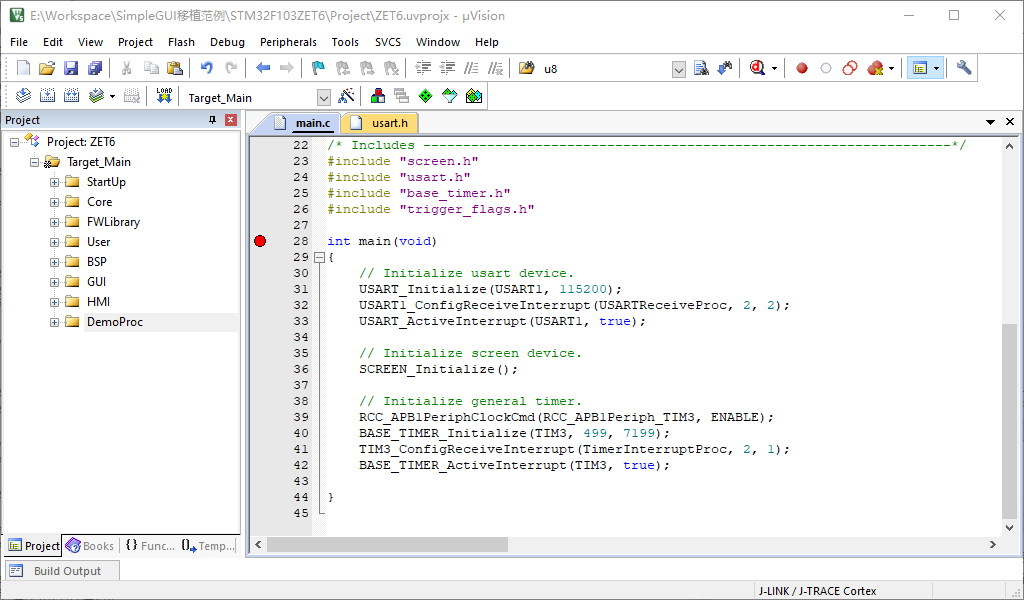
Task: Open the find text 'u8' dropdown arrow
Action: (679, 69)
